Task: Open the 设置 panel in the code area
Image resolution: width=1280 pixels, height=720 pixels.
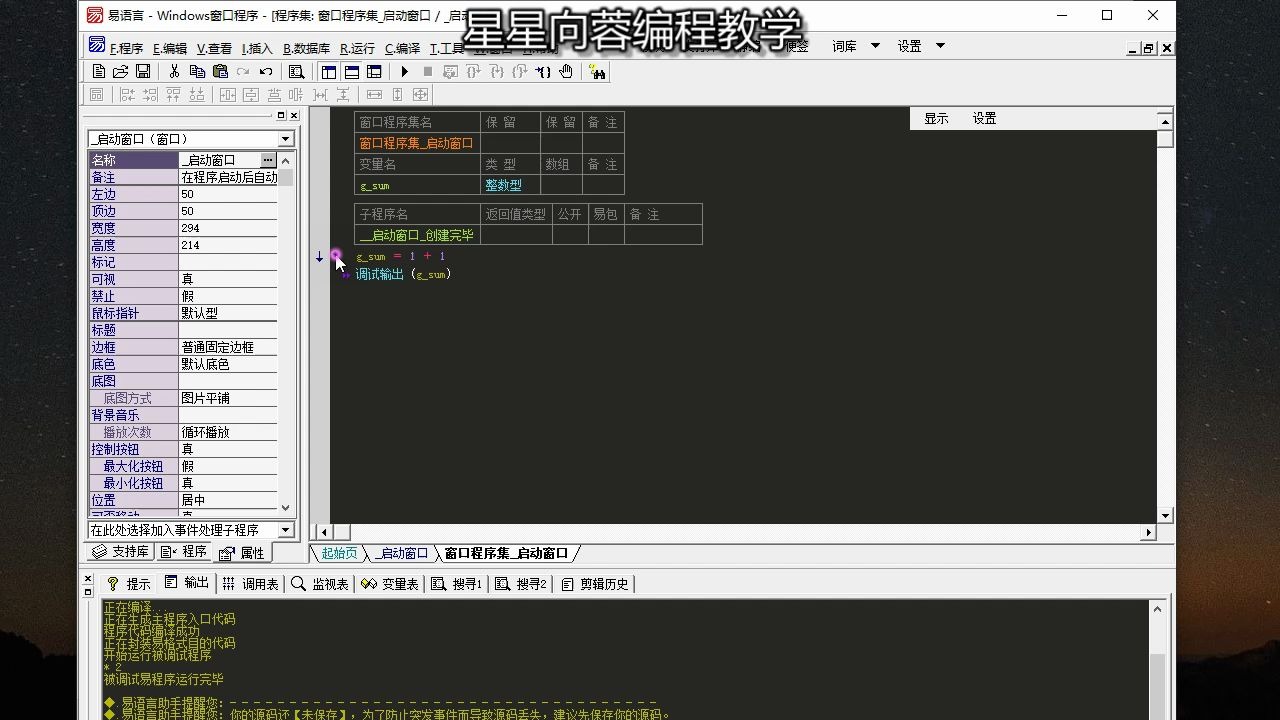Action: [983, 118]
